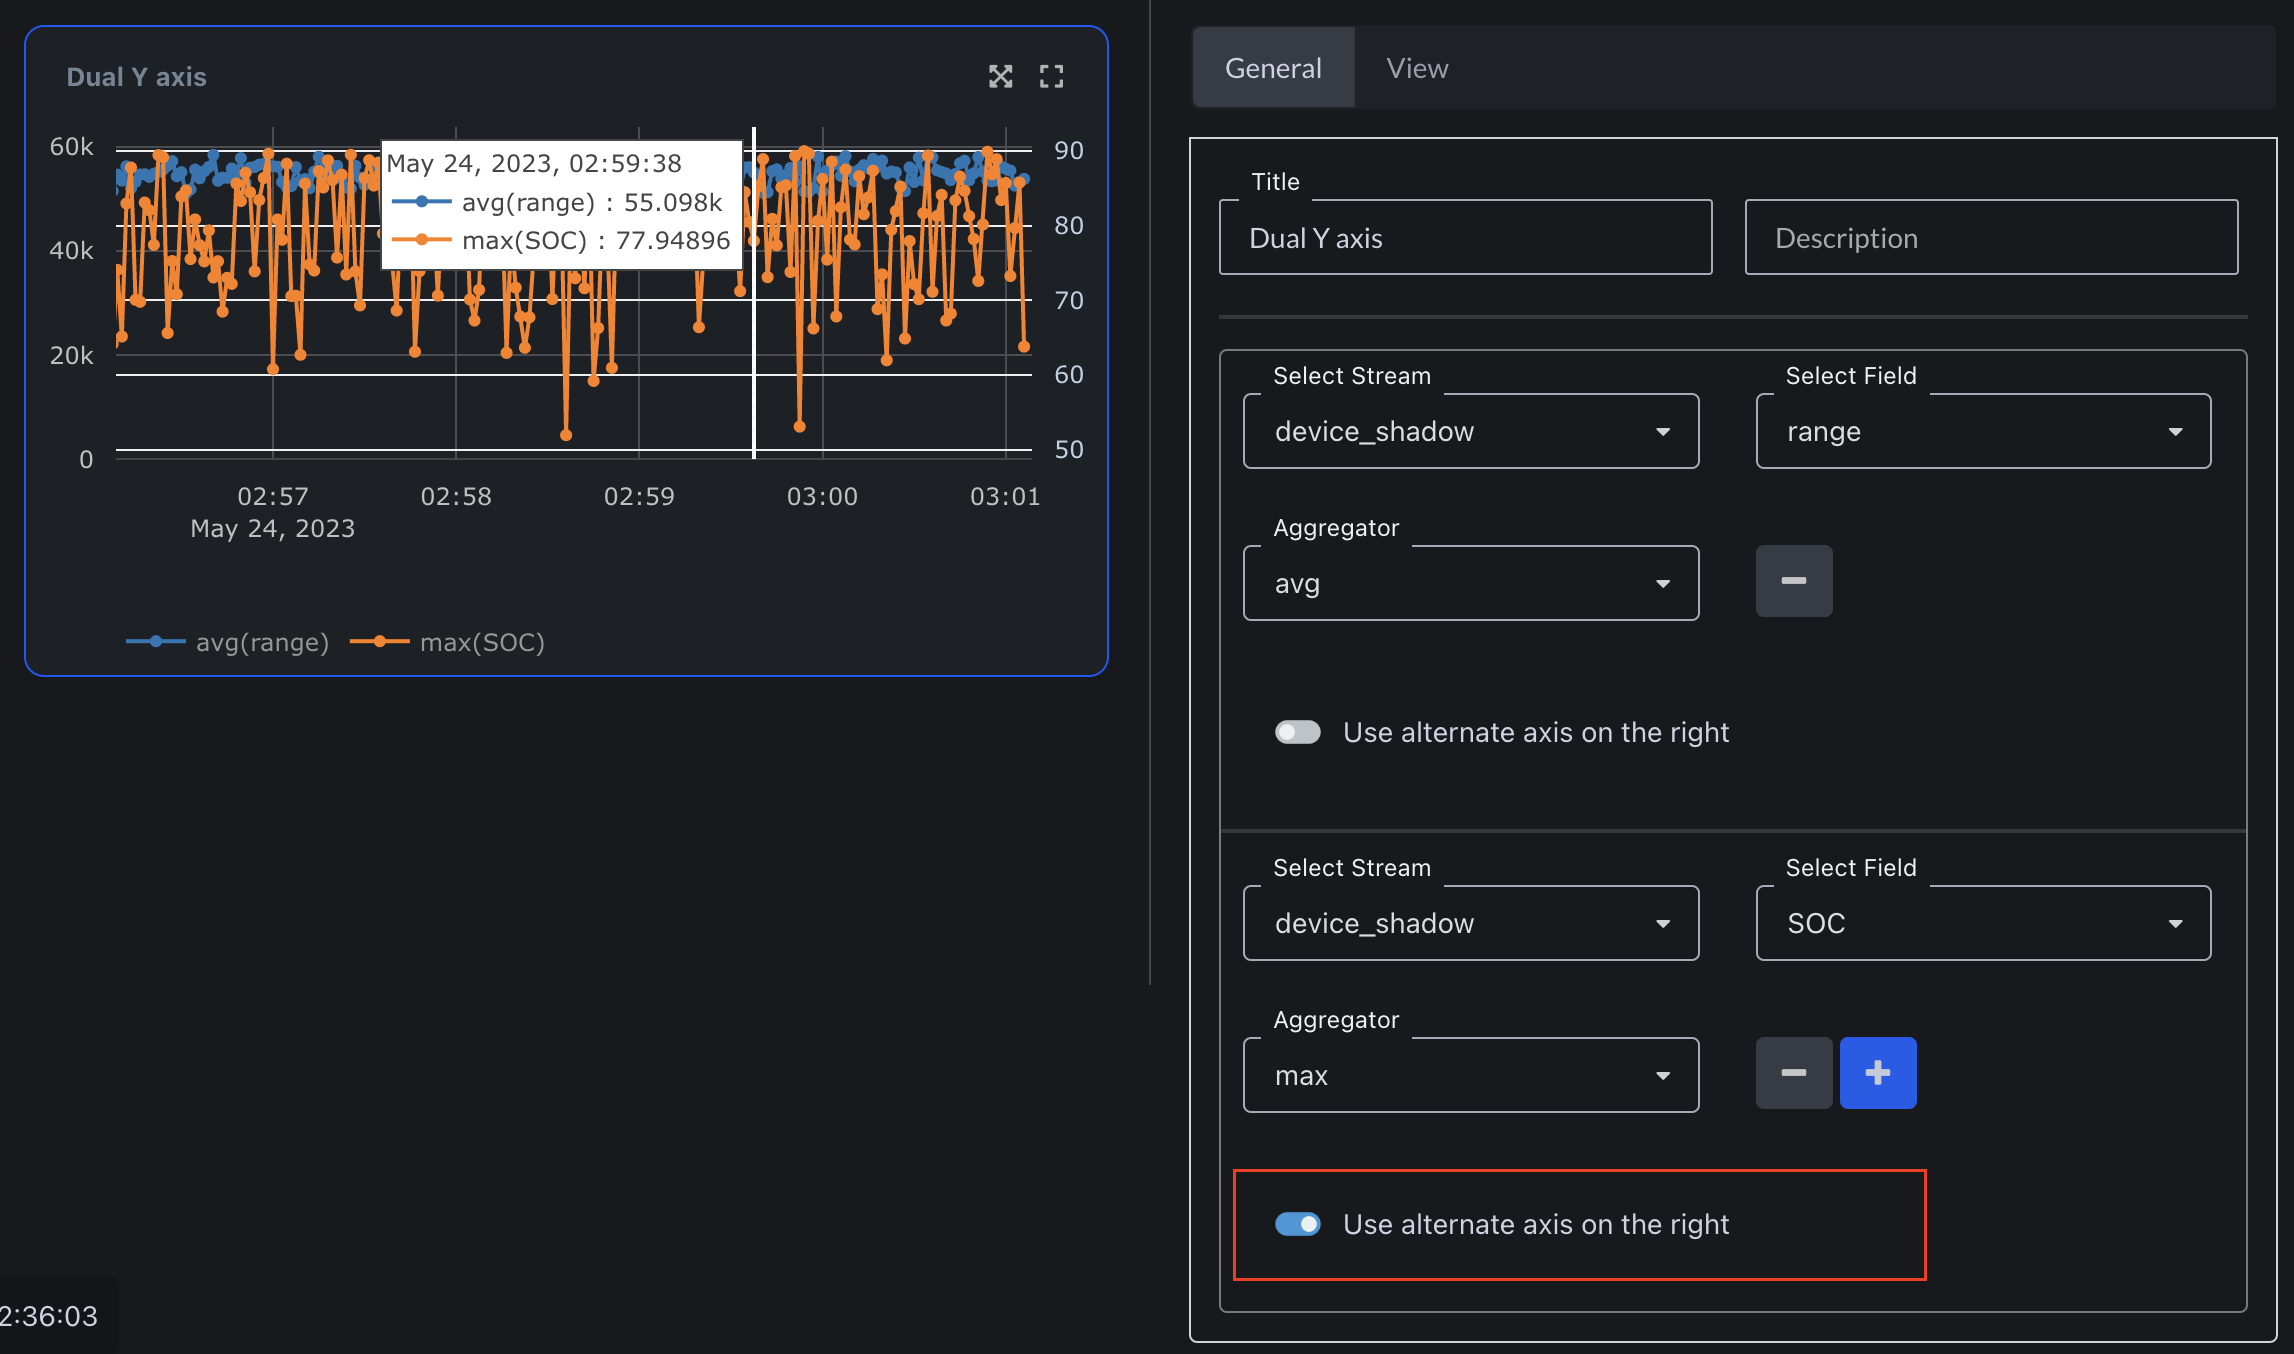Expand the max aggregator dropdown
Image resolution: width=2294 pixels, height=1354 pixels.
1470,1075
